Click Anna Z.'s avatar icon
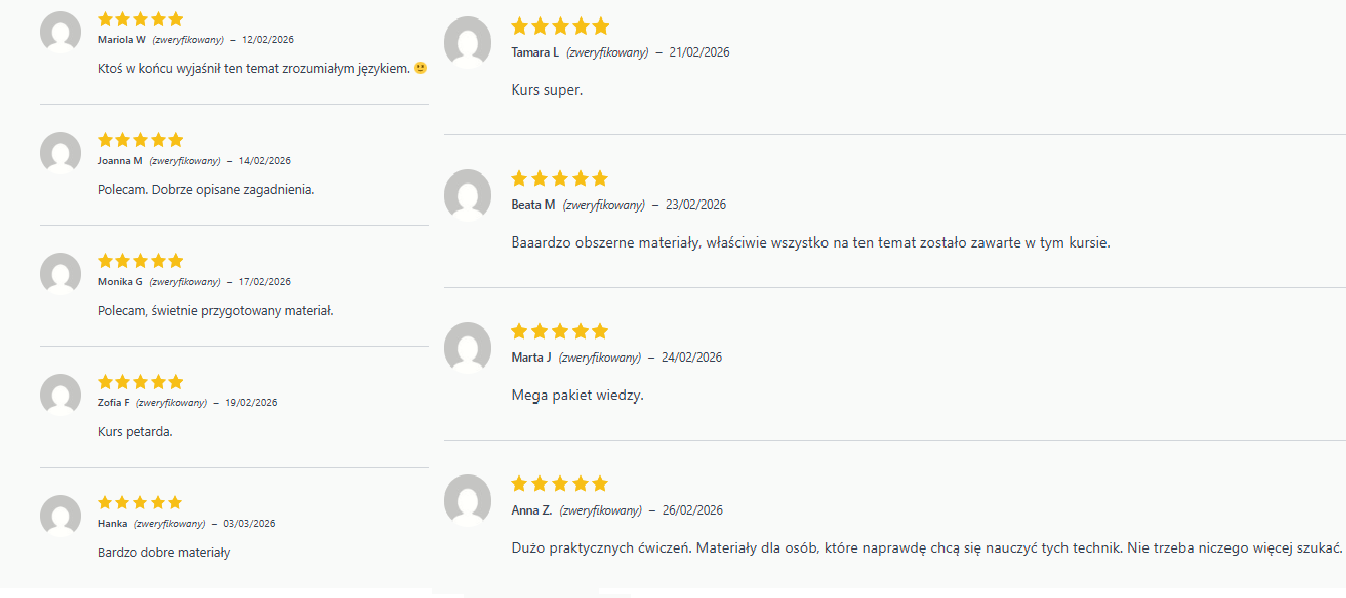Viewport: 1346px width, 598px height. [467, 499]
